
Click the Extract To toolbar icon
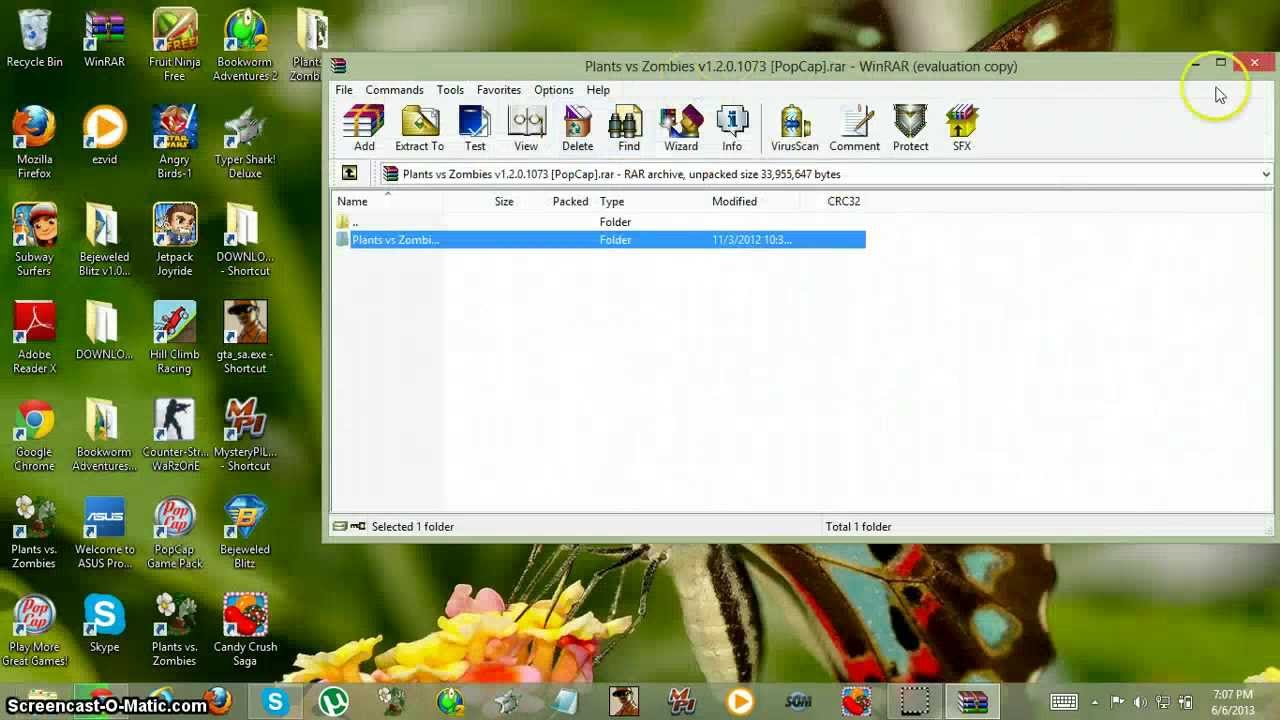coord(419,128)
